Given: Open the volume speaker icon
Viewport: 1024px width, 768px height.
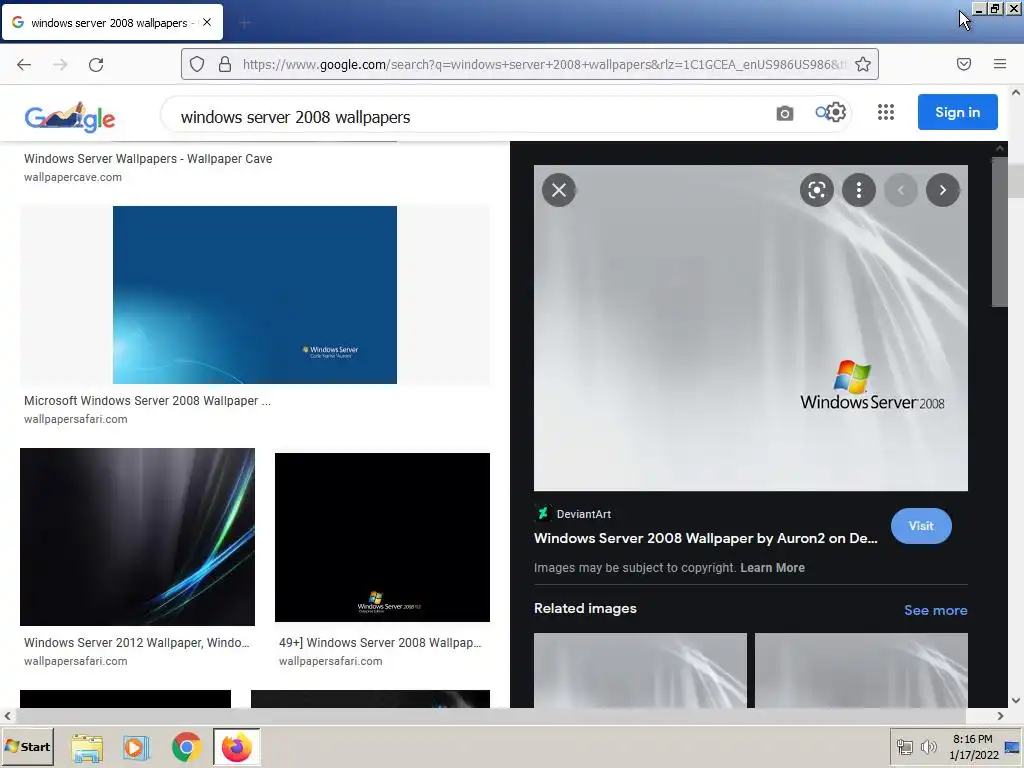Looking at the screenshot, I should pos(928,746).
